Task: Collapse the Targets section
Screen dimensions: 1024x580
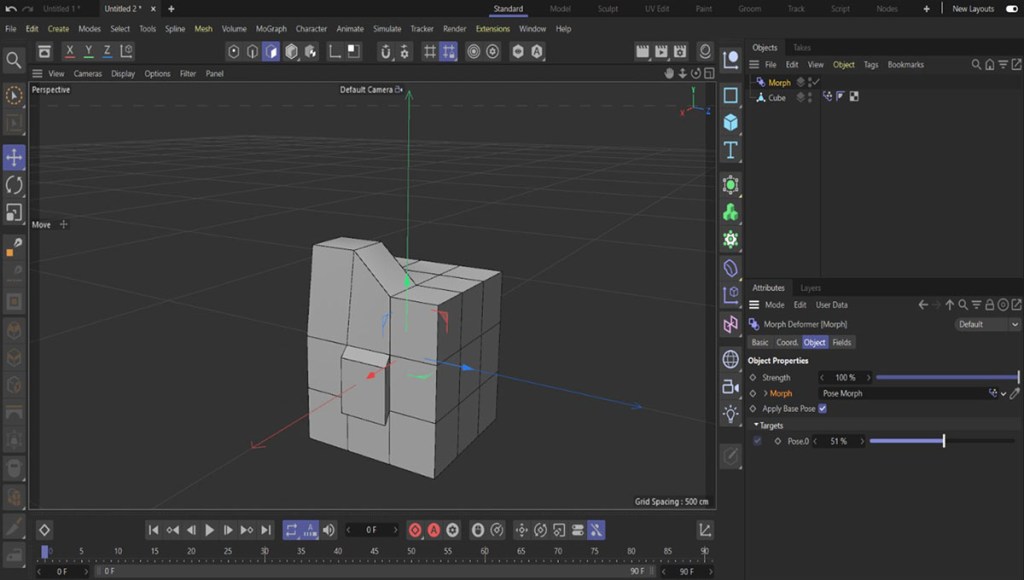Action: coord(757,425)
